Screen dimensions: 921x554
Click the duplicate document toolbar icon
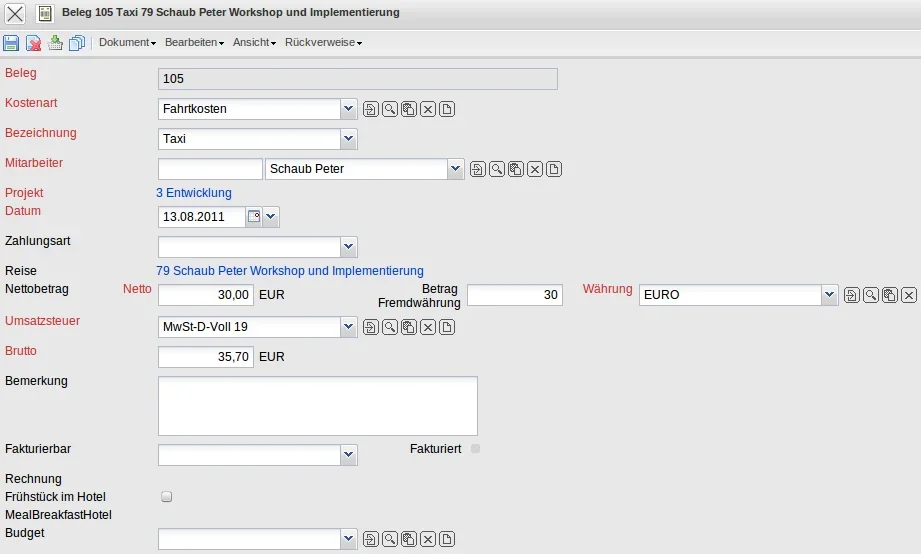click(77, 43)
